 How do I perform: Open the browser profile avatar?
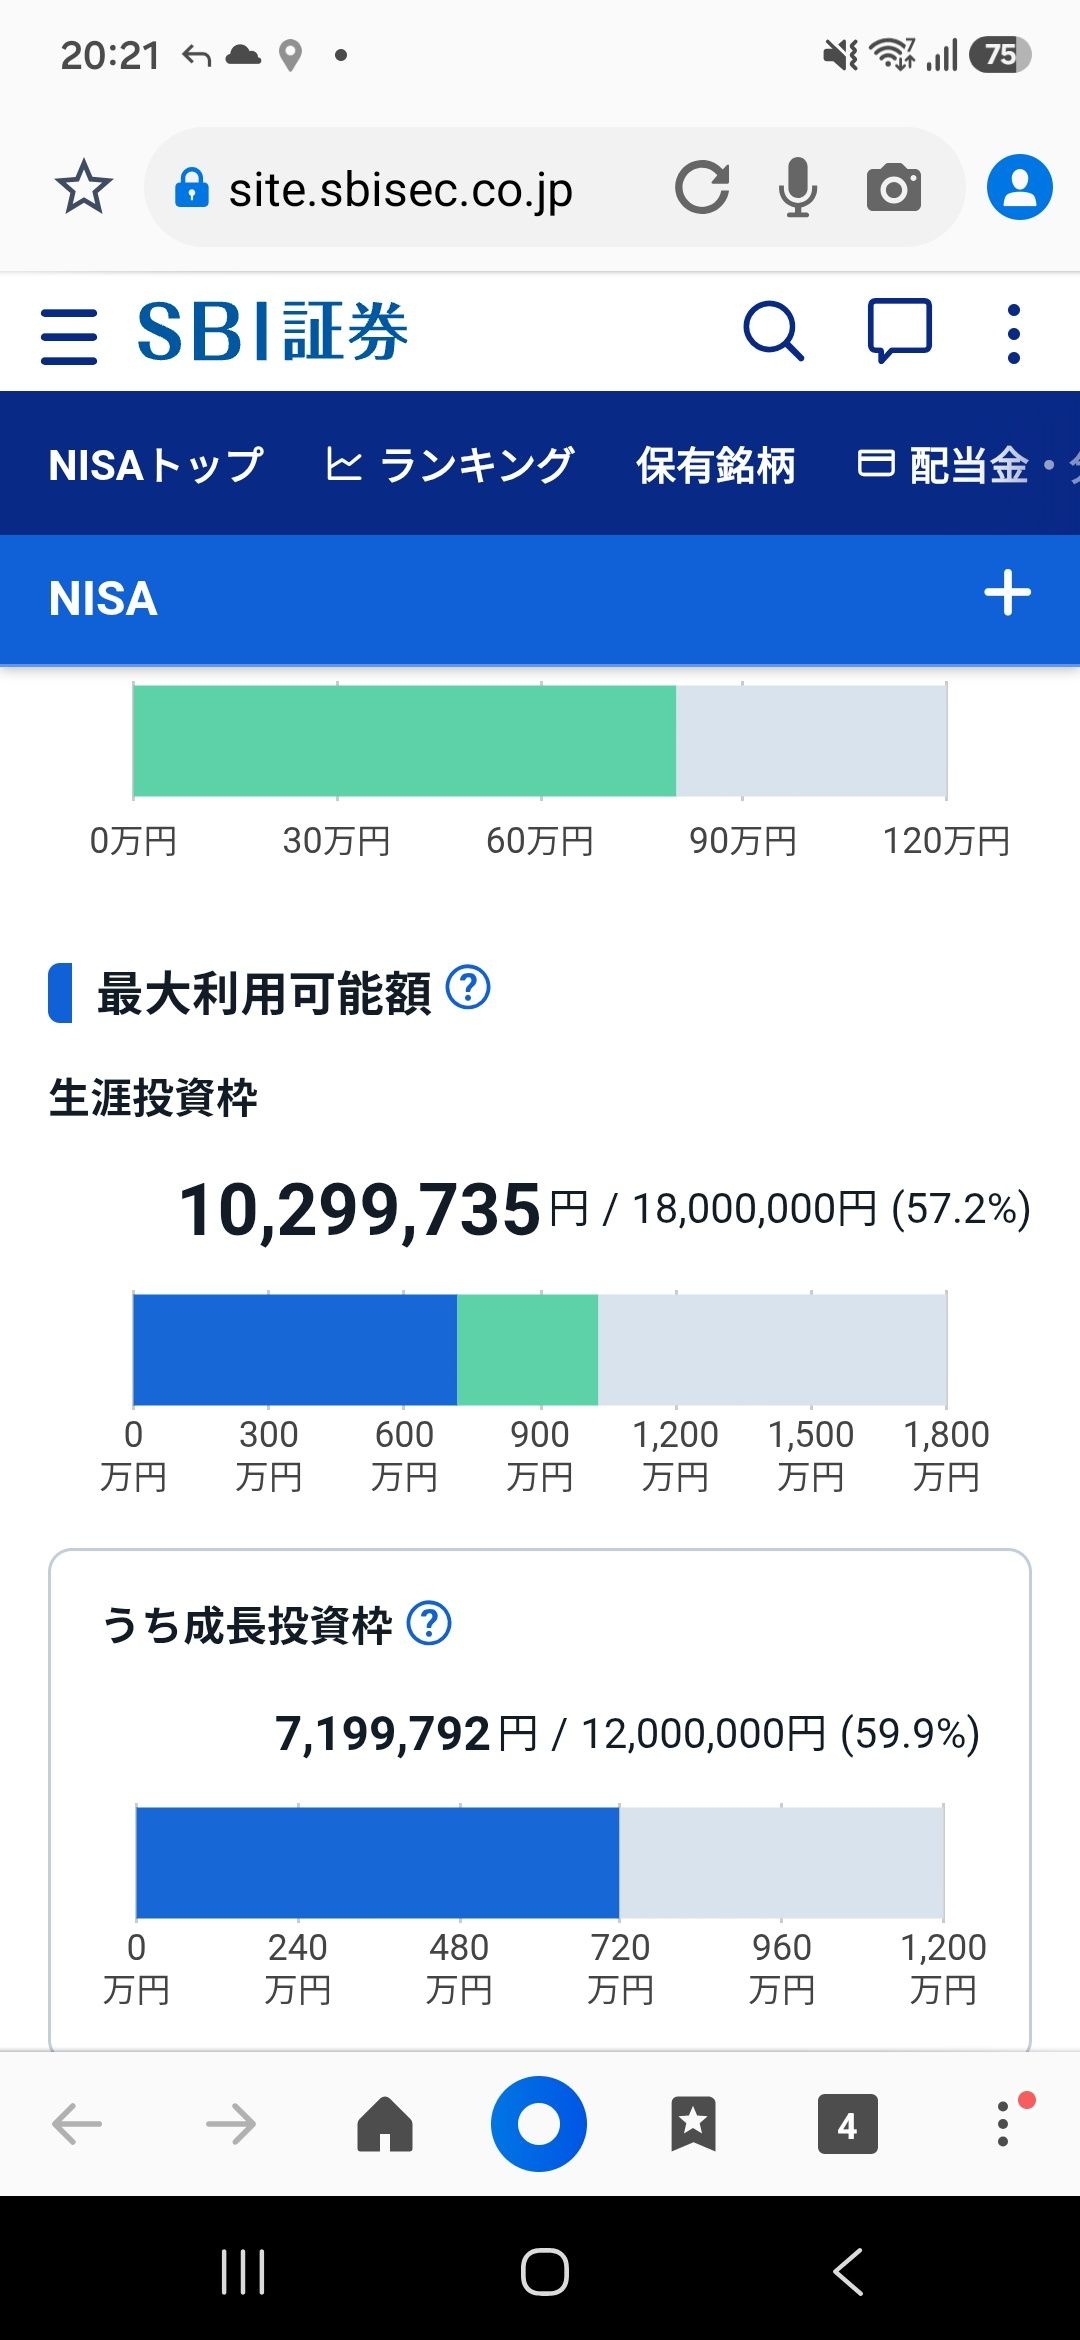1019,187
